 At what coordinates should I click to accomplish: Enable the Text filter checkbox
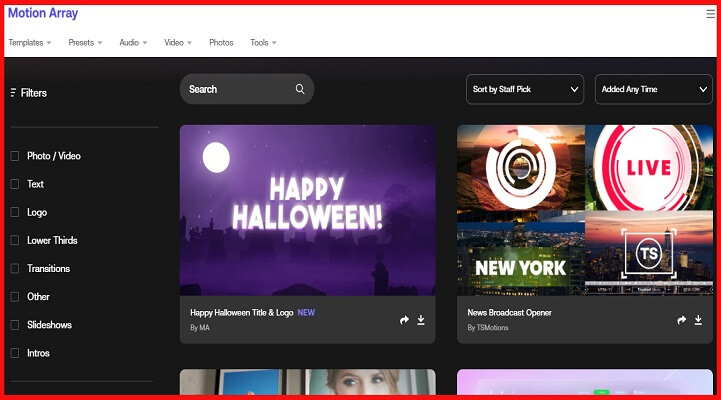click(15, 184)
